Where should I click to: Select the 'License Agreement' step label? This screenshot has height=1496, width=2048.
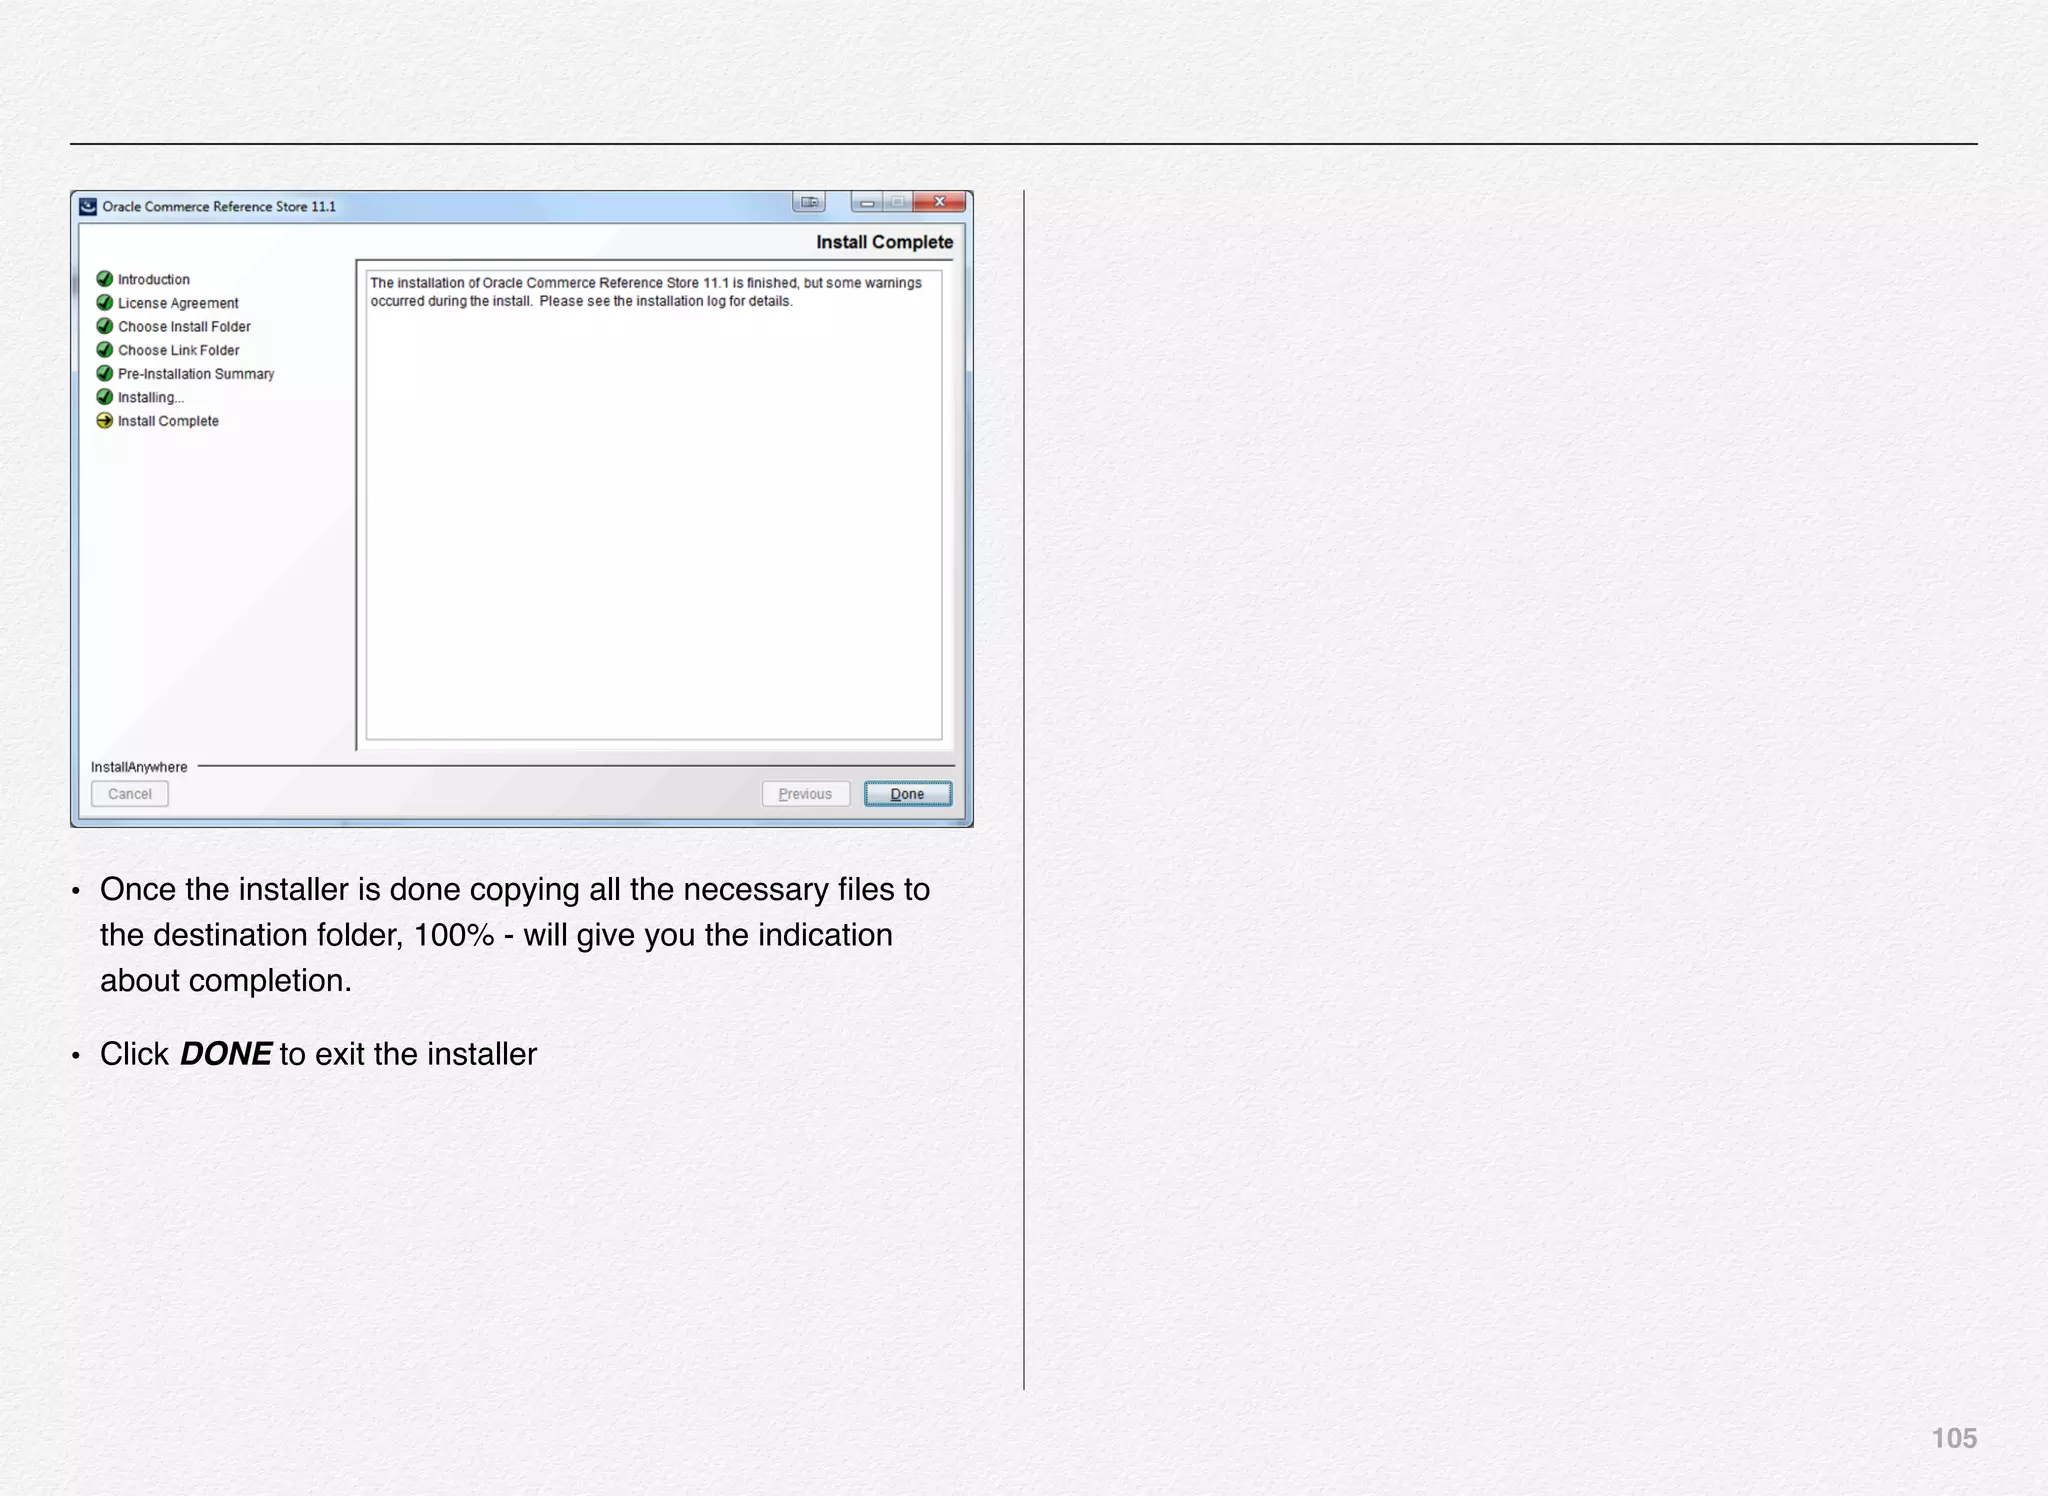178,303
